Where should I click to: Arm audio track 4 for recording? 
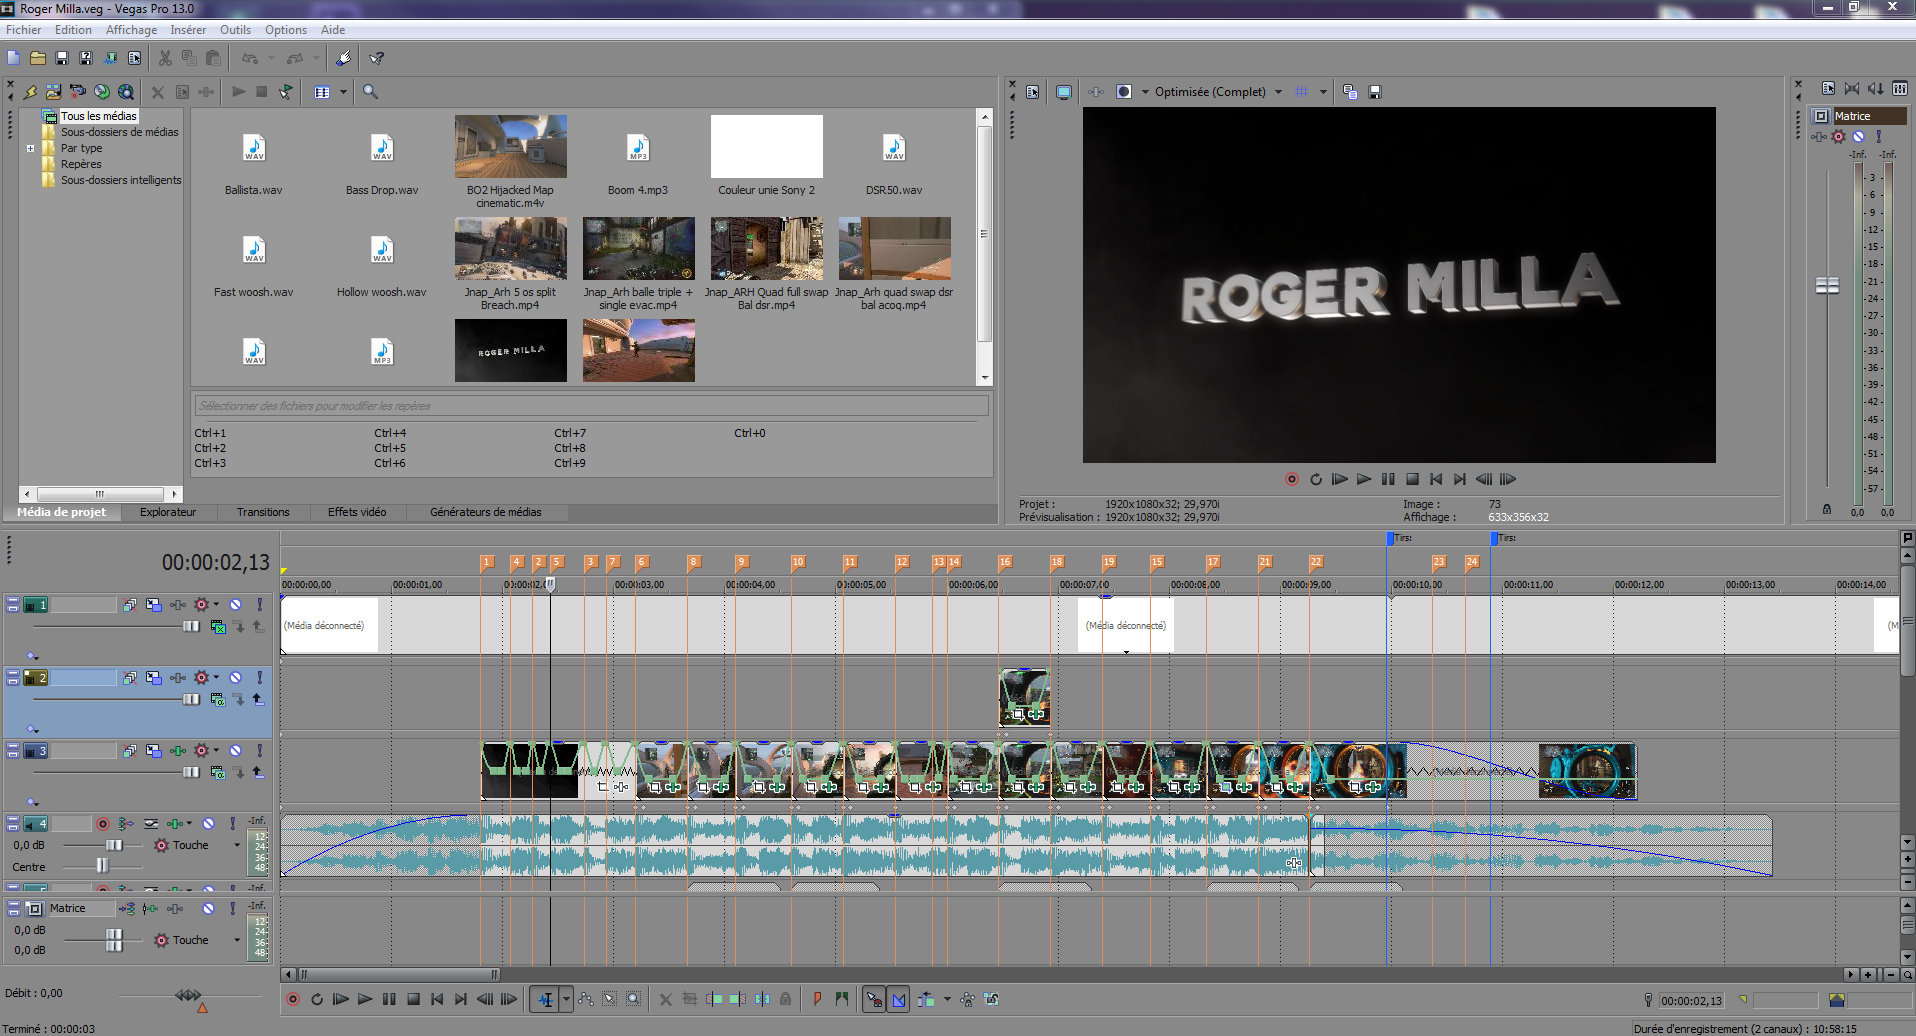pos(103,824)
